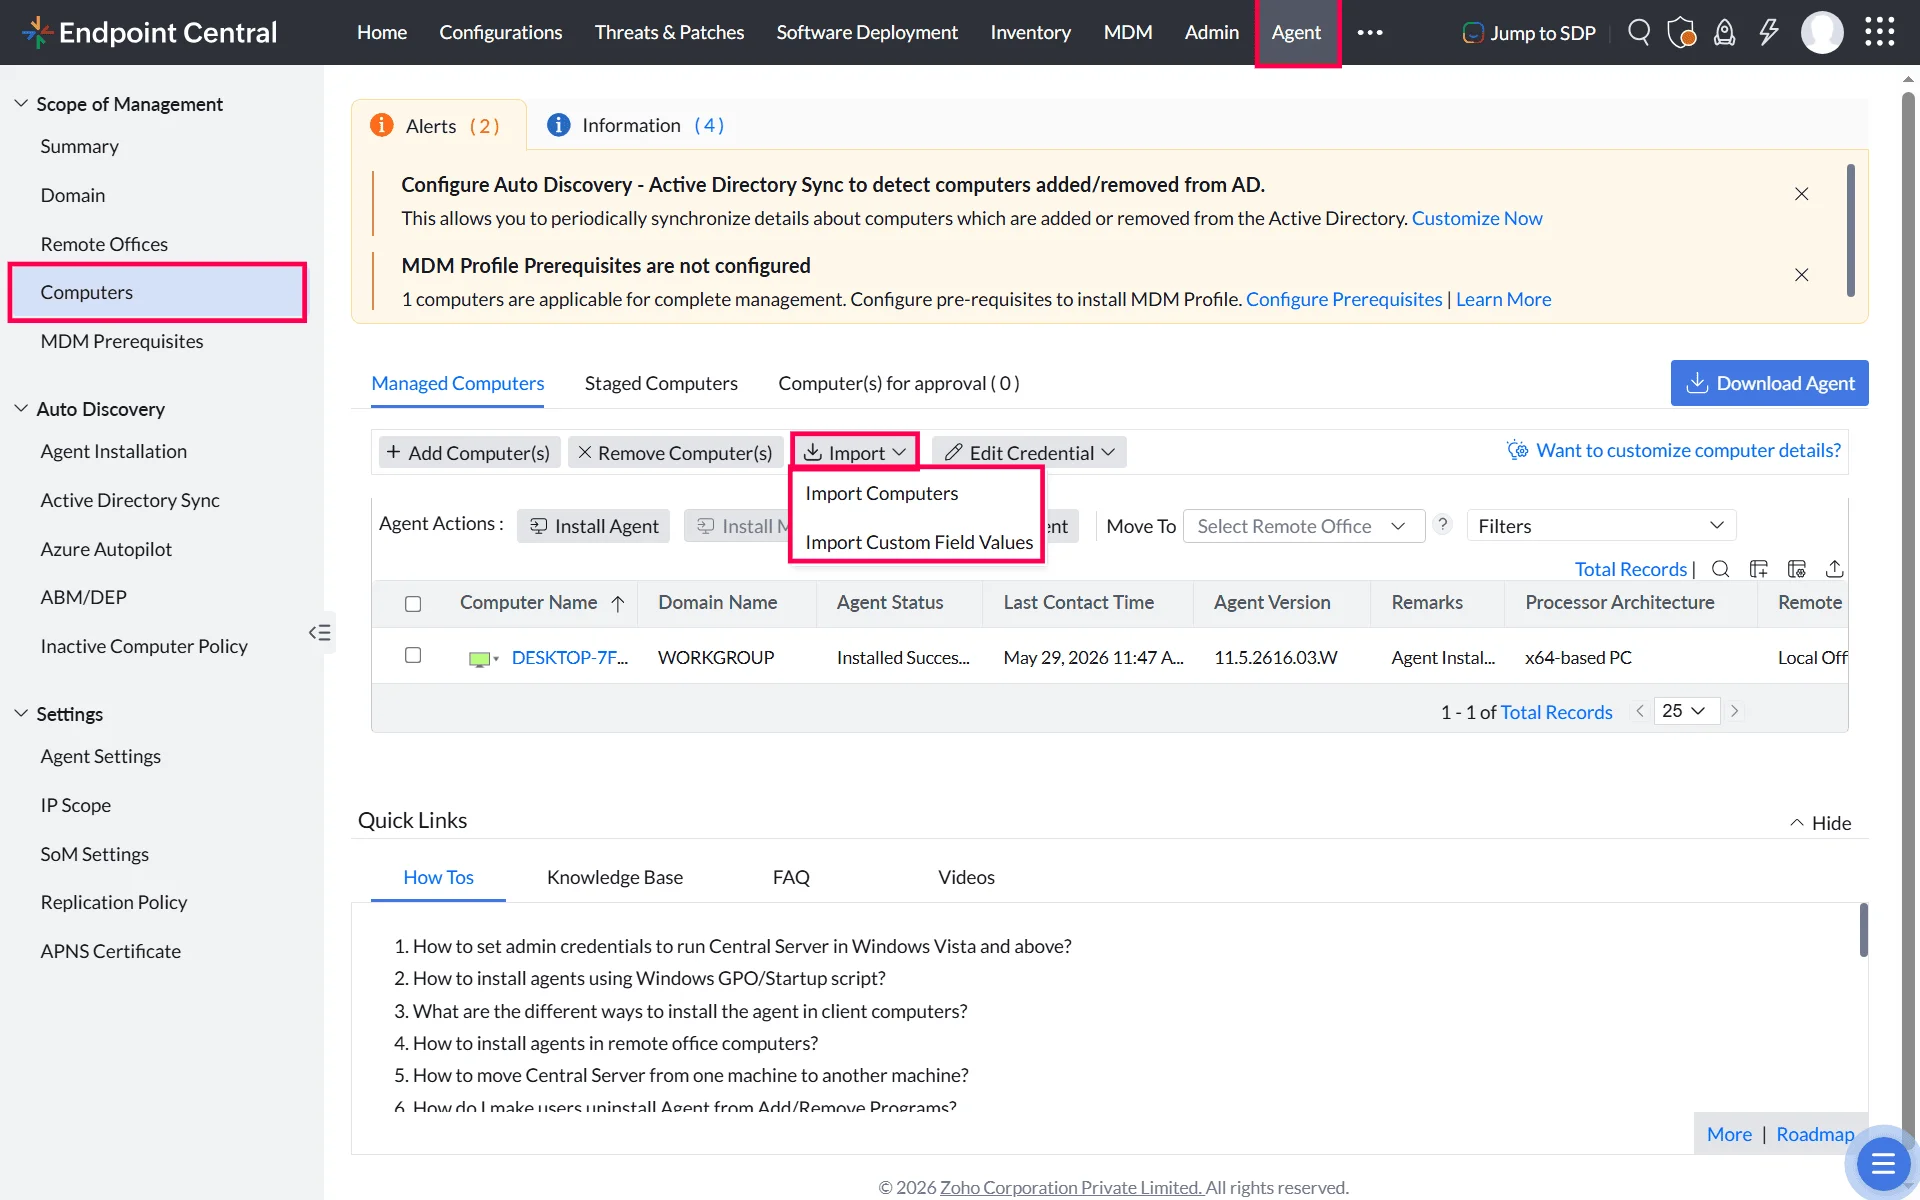1920x1200 pixels.
Task: Click the Quick Links list scrollbar
Action: pos(1863,930)
